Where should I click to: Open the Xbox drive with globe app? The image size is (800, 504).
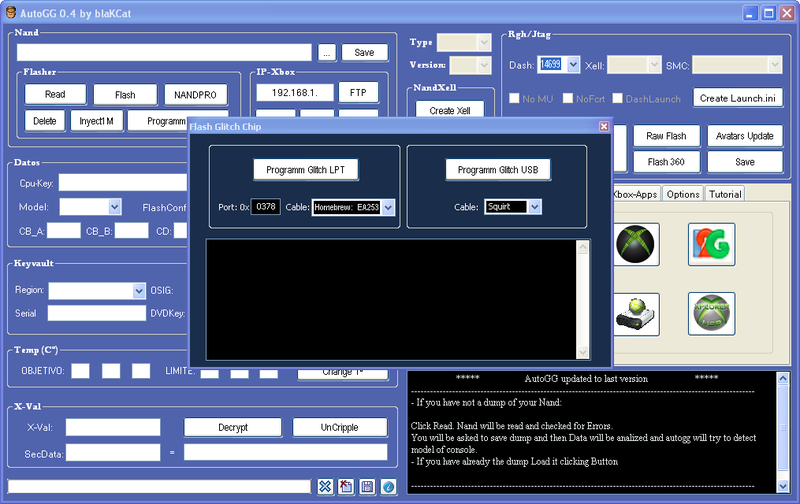coord(635,314)
